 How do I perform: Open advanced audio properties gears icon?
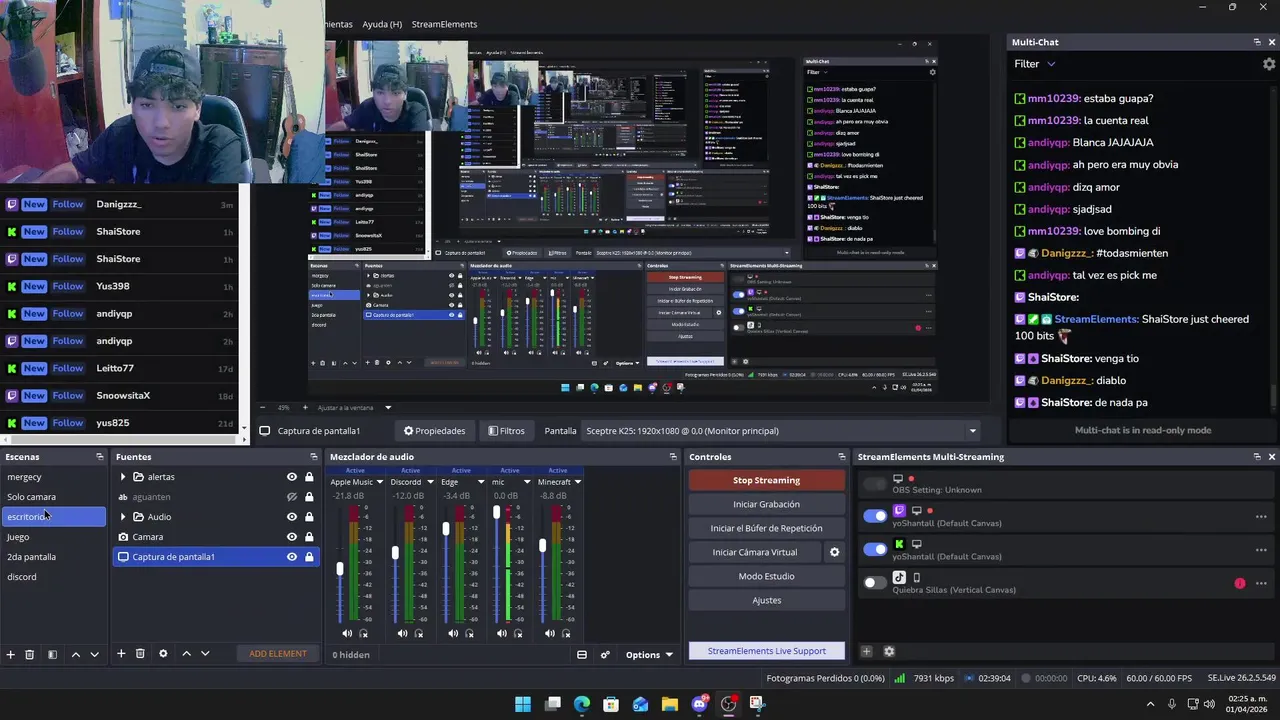pyautogui.click(x=605, y=655)
